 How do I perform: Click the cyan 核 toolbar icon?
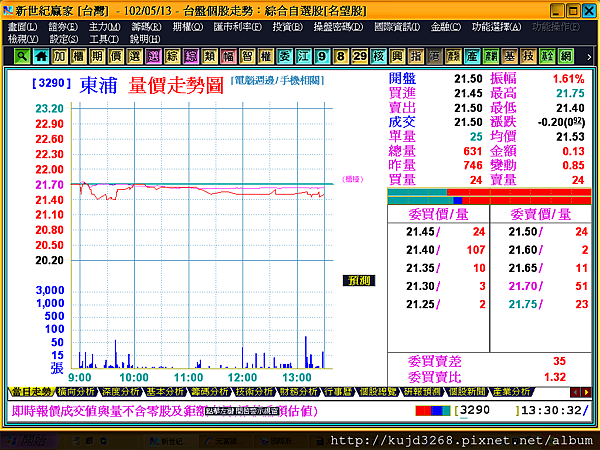(378, 56)
